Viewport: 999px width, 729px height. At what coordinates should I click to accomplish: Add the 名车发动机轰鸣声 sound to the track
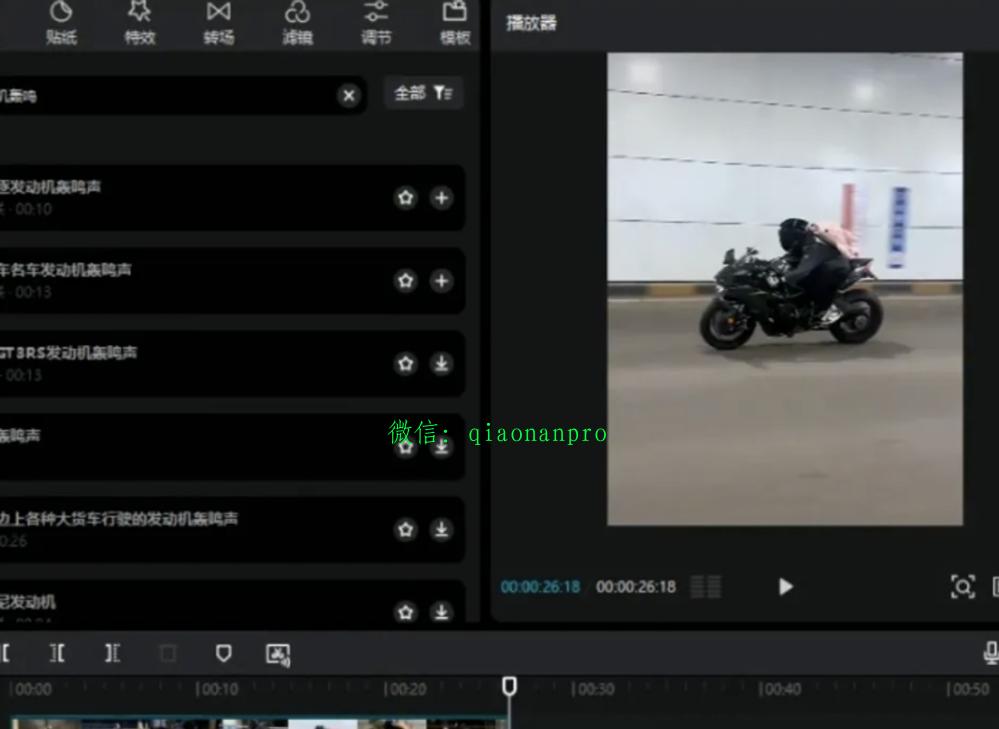coord(441,281)
